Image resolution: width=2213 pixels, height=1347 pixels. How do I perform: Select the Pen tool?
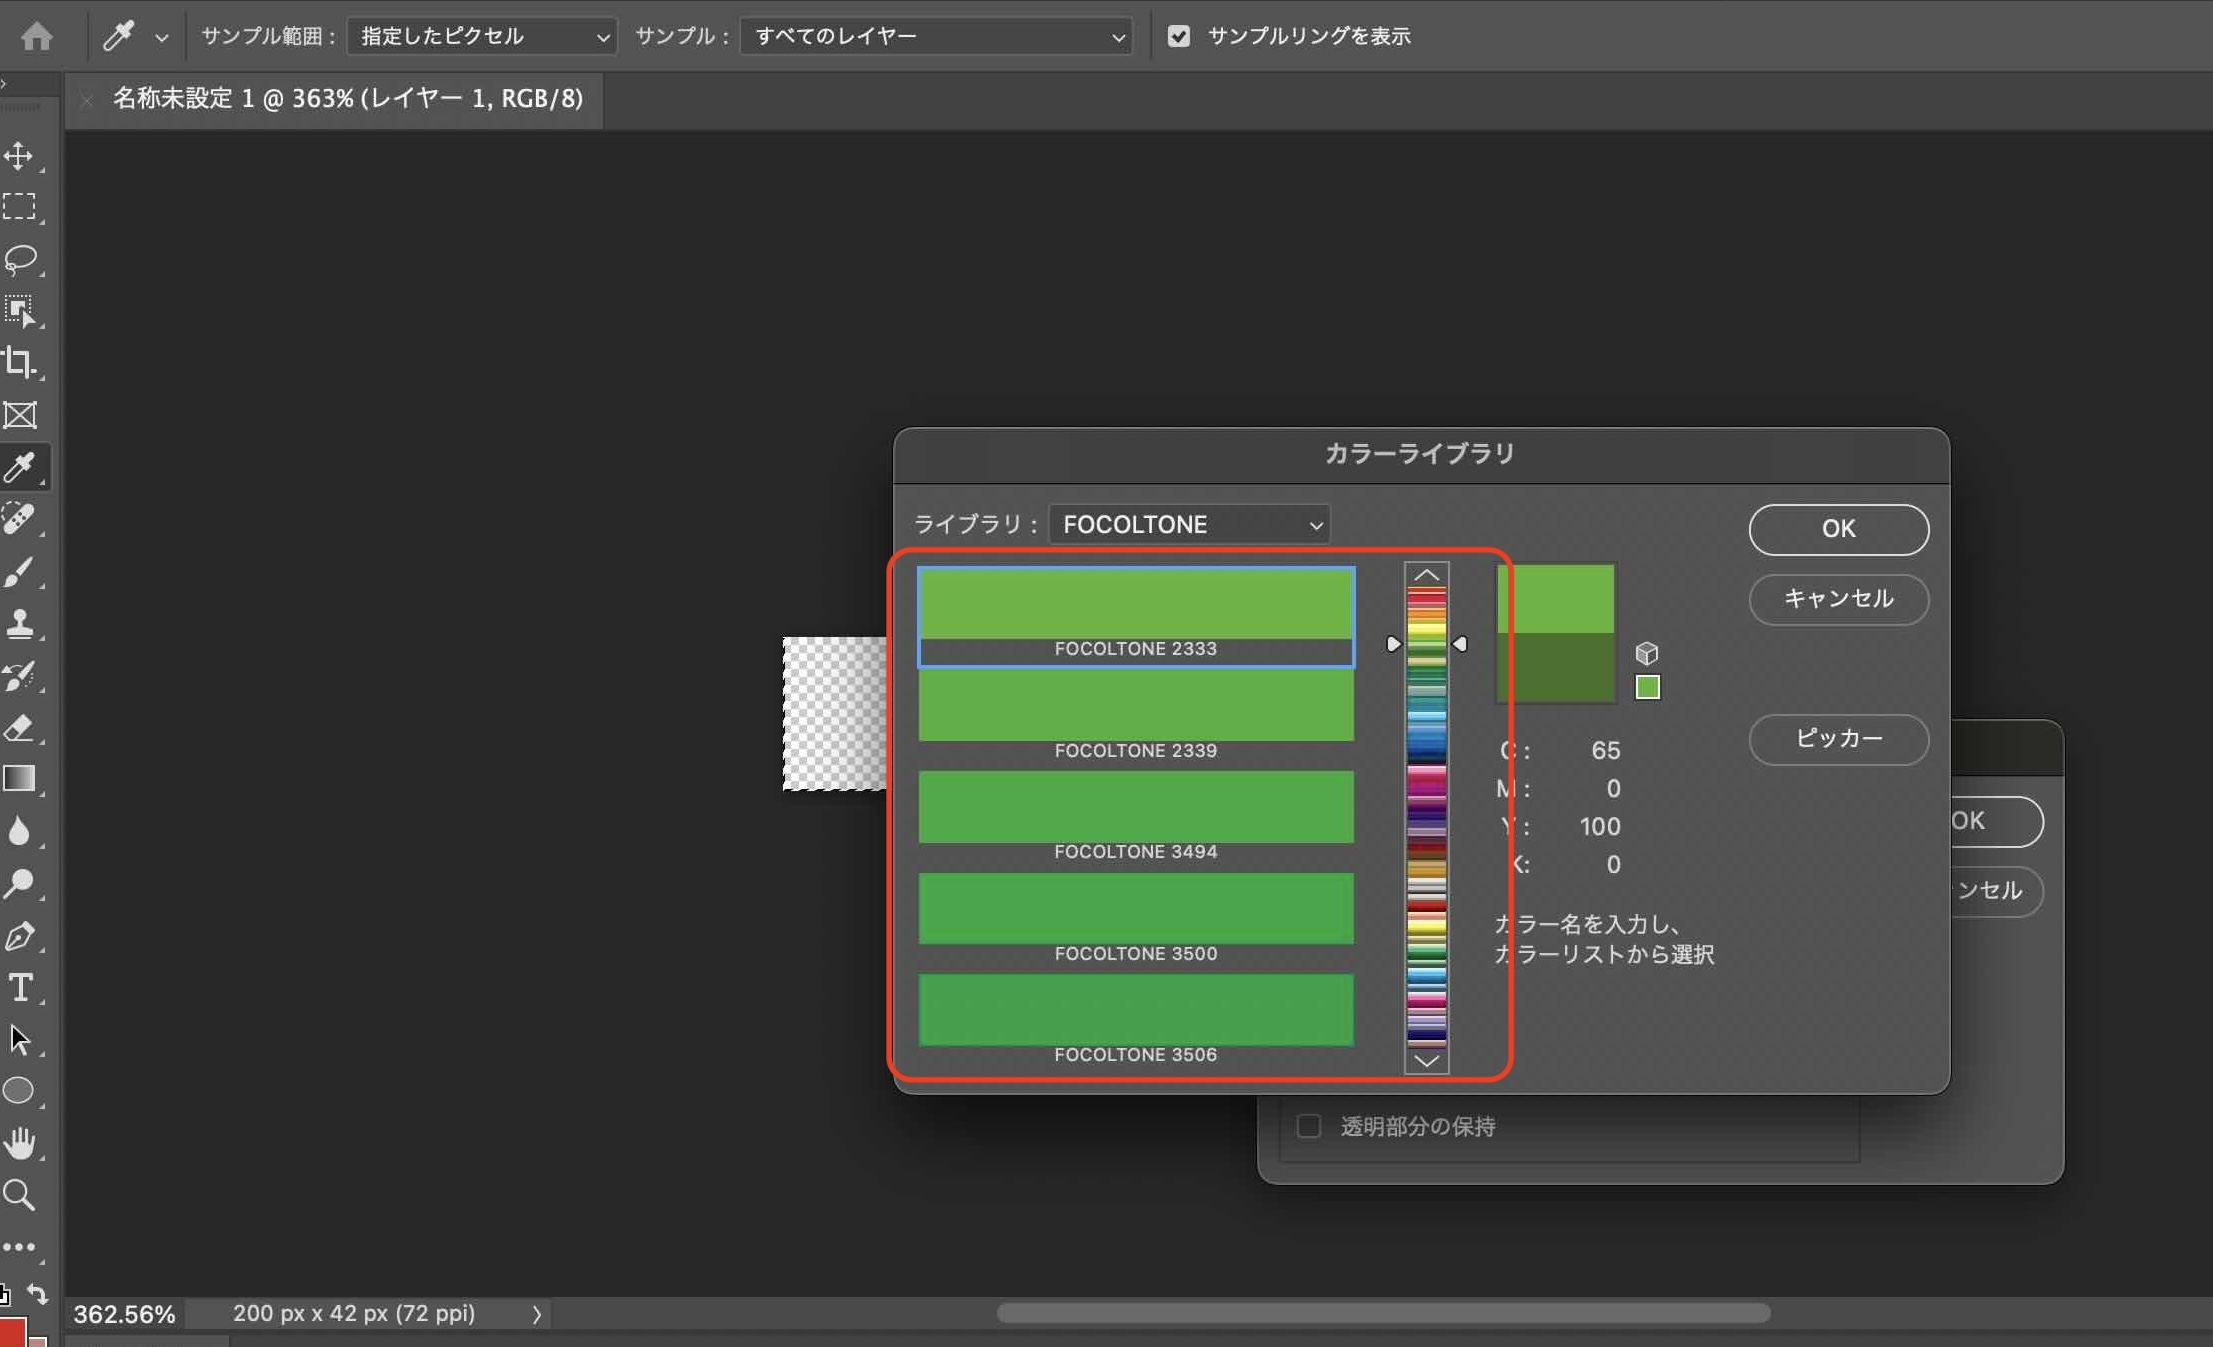pos(20,936)
